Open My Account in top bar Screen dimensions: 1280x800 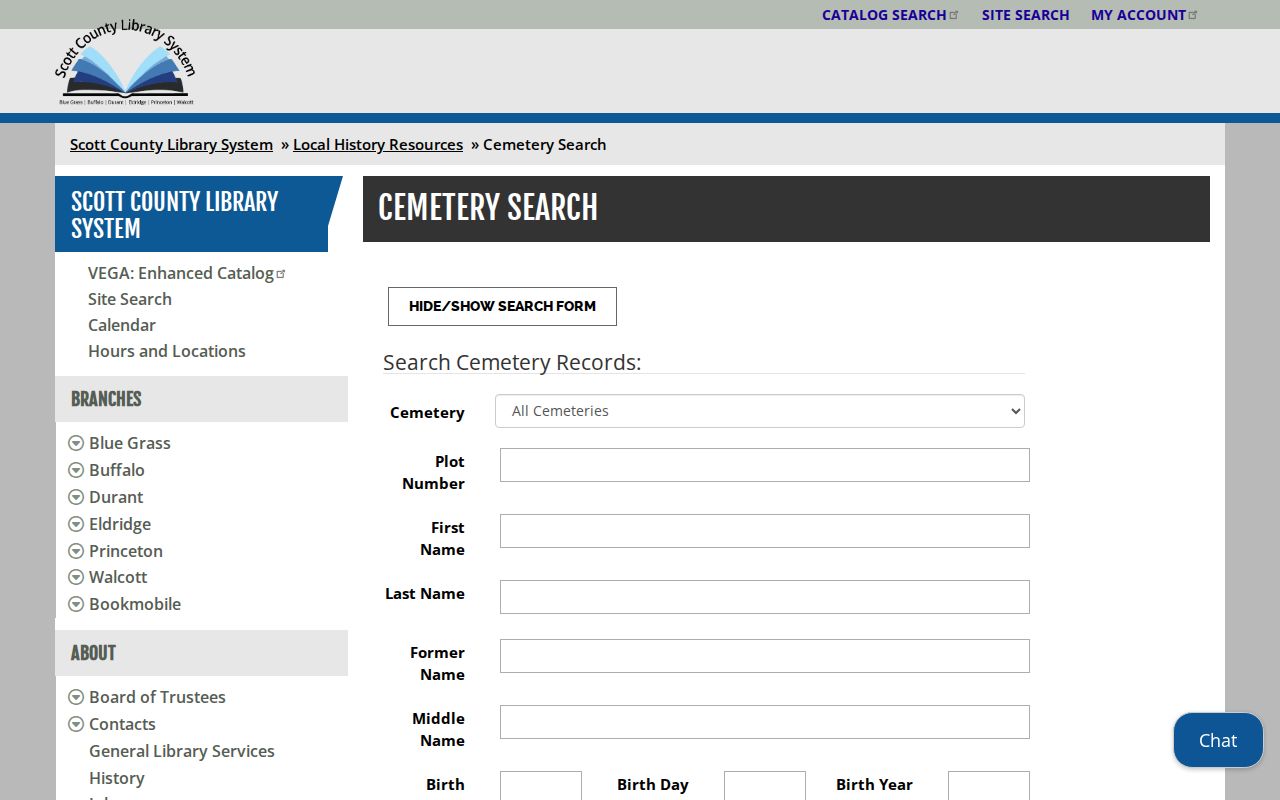[x=1144, y=15]
